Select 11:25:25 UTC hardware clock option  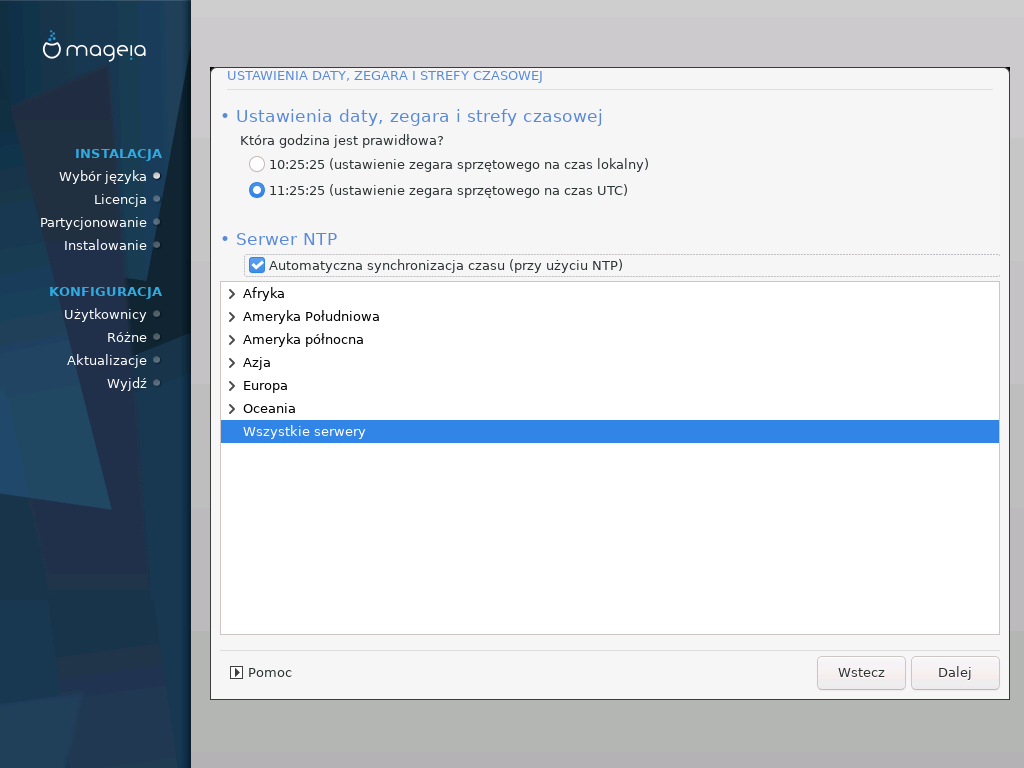(x=257, y=190)
